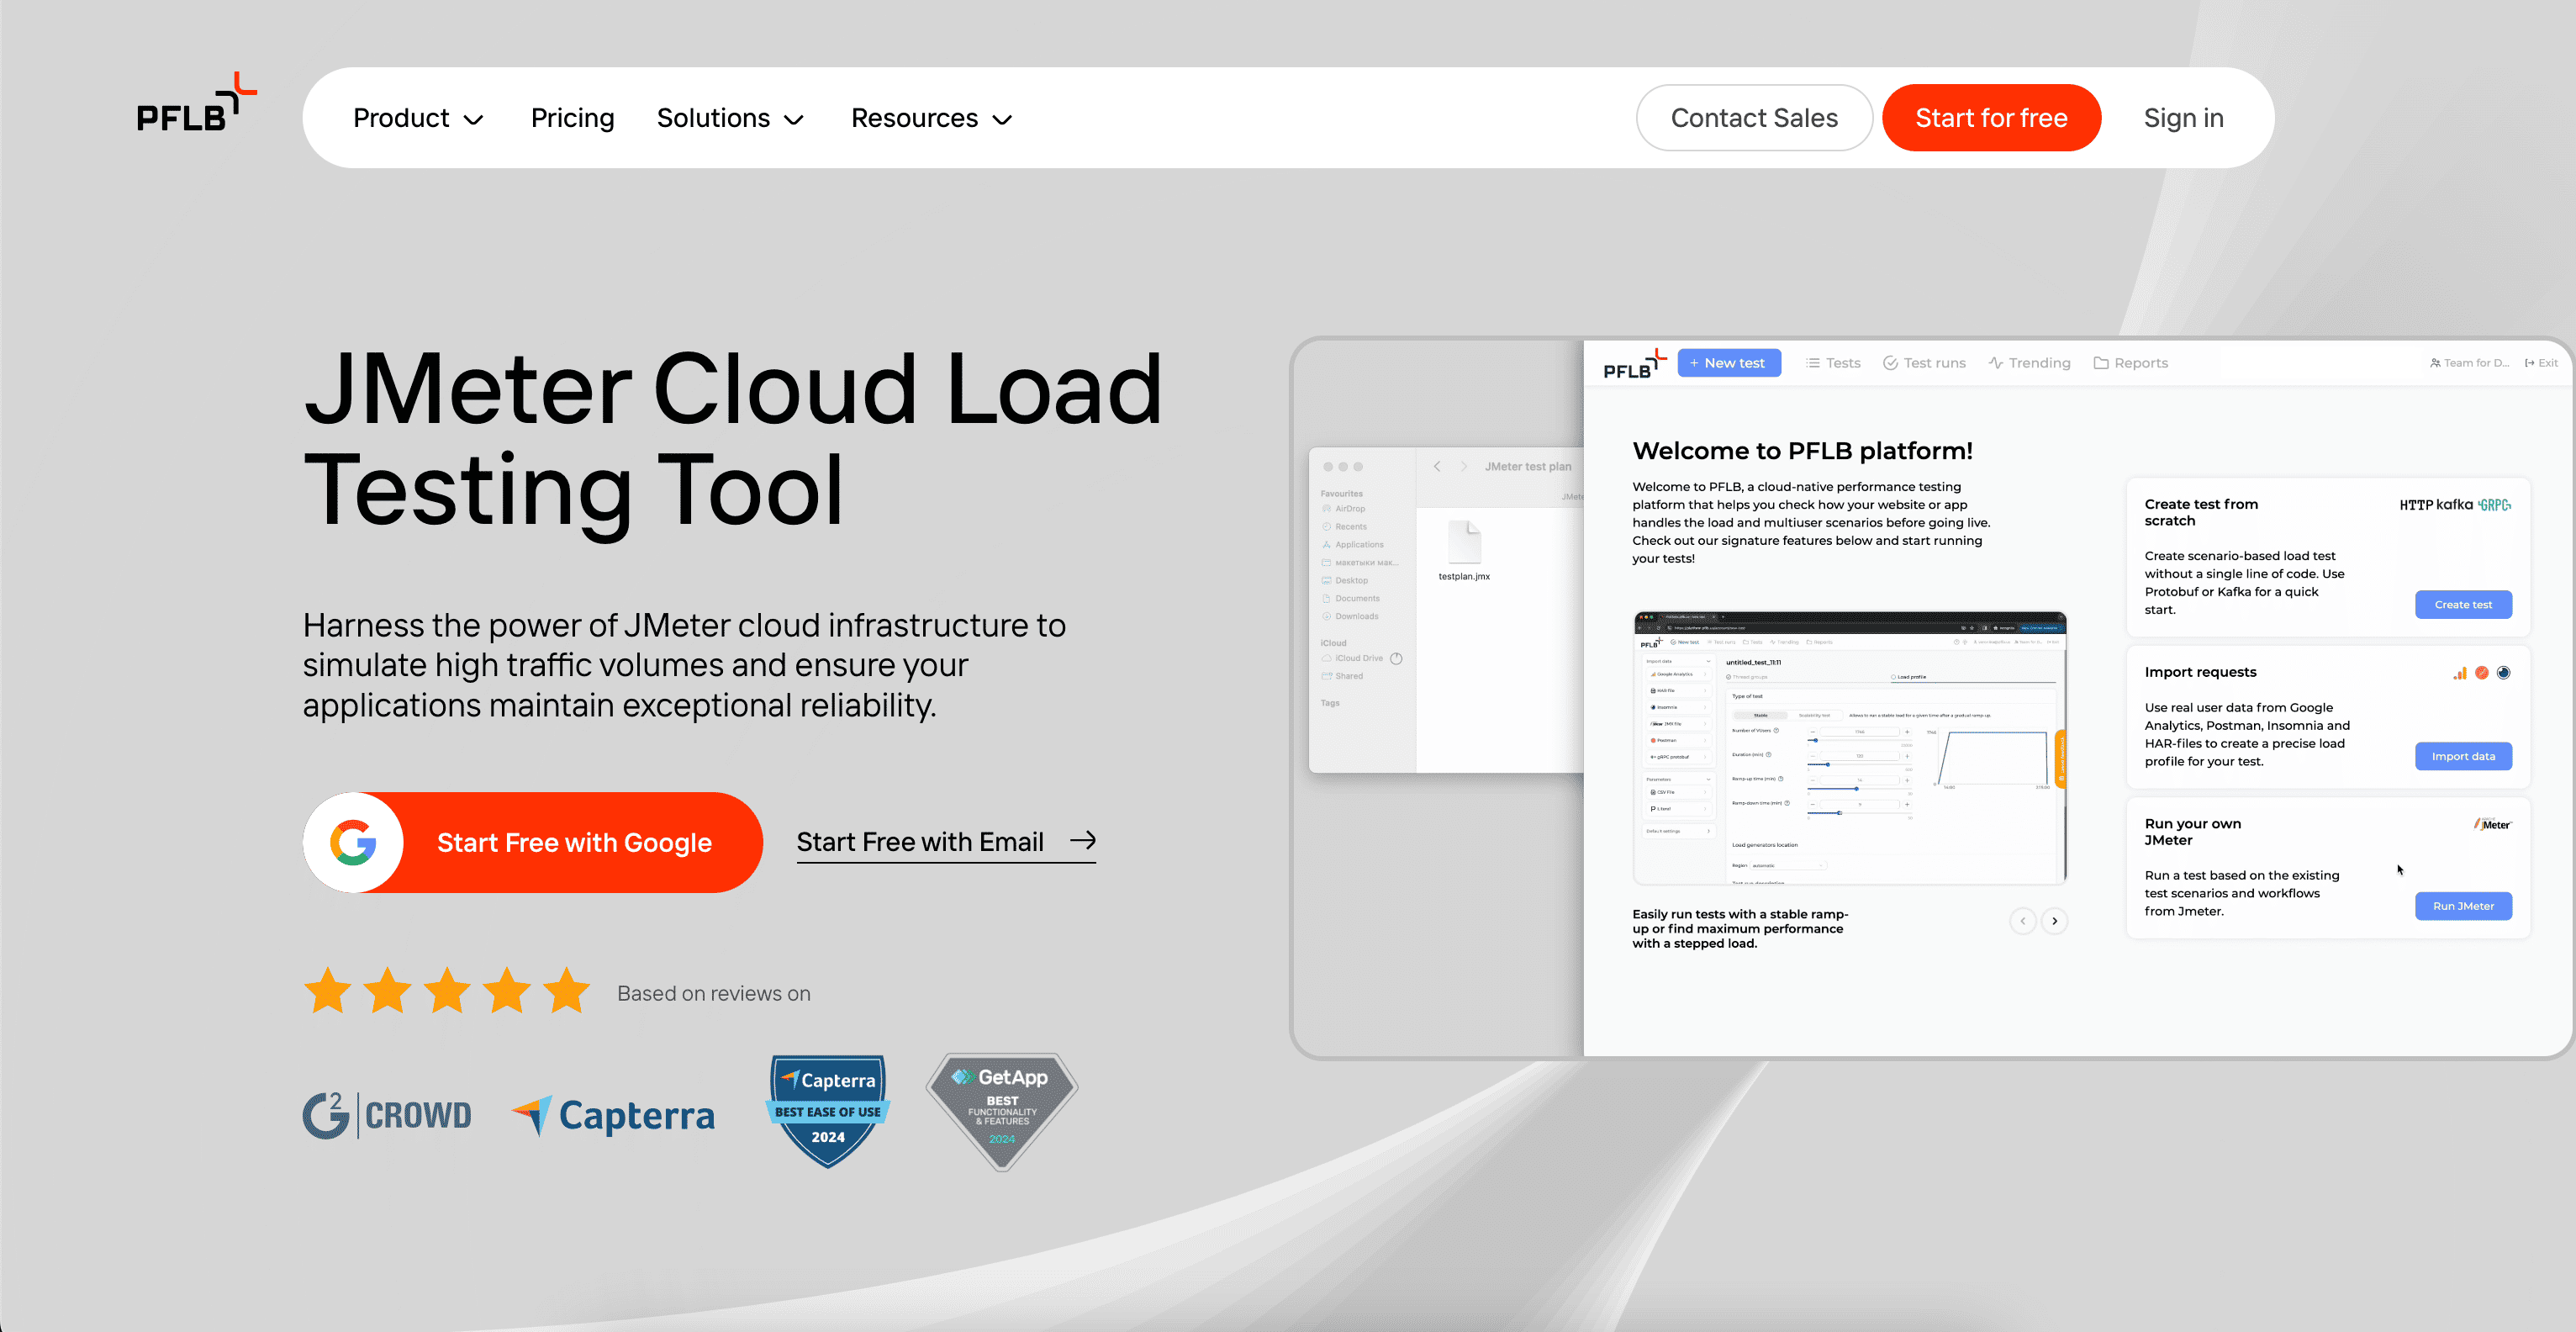
Task: Expand the Product dropdown menu
Action: click(418, 118)
